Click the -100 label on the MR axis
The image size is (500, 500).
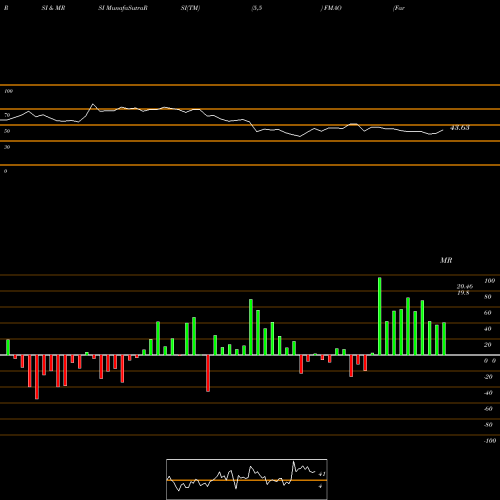(x=490, y=441)
